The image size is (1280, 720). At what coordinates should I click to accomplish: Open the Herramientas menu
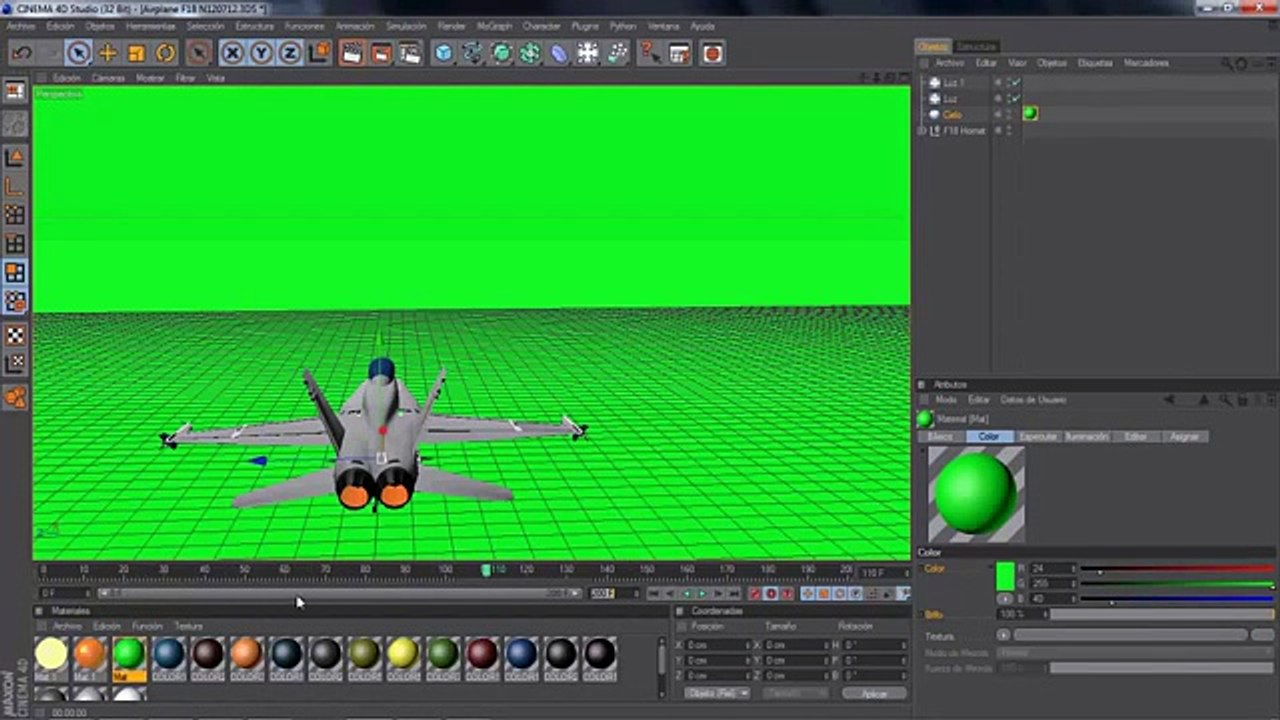click(151, 26)
